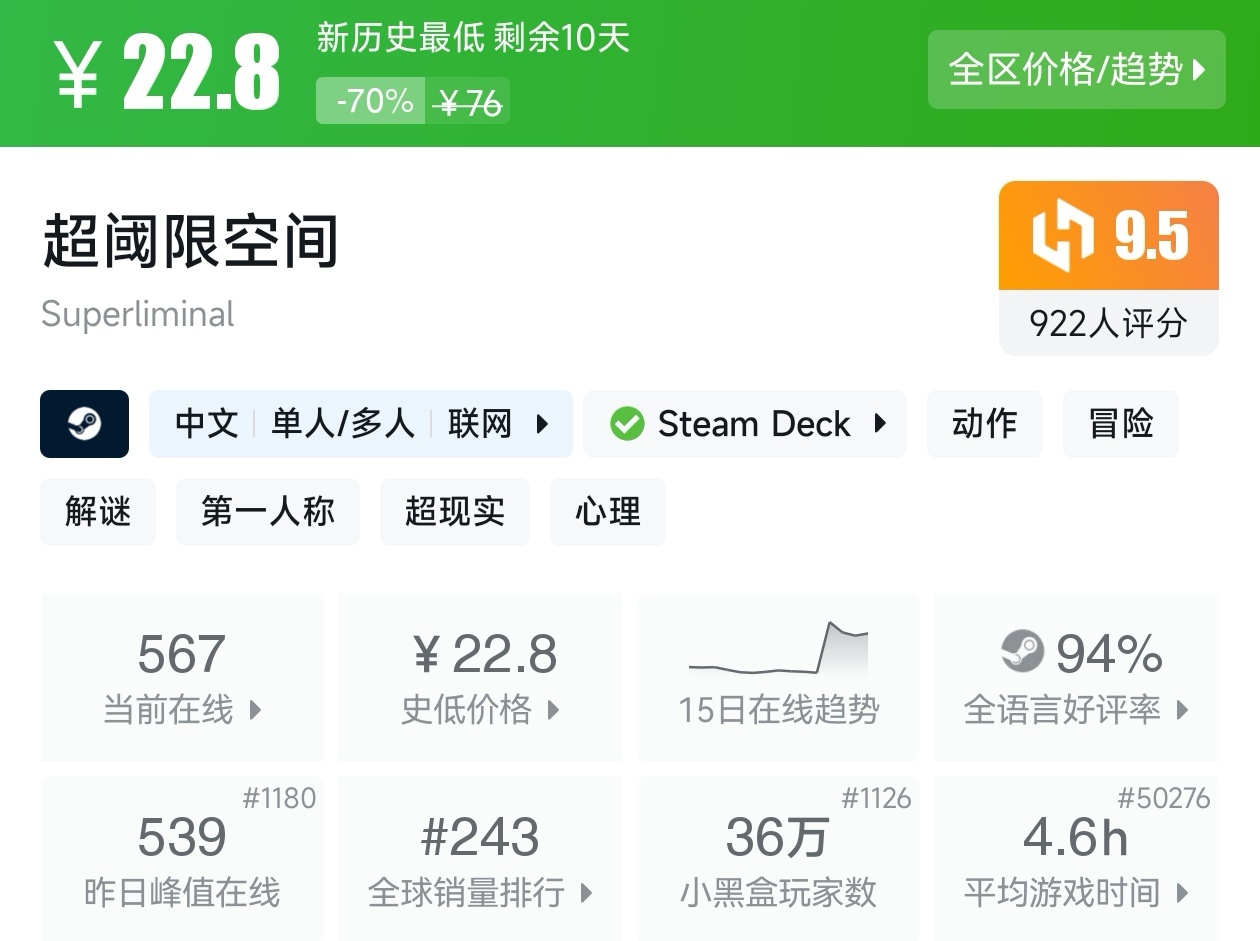Open the 9.5 Heybox score badge
Image resolution: width=1260 pixels, height=941 pixels.
tap(1109, 236)
